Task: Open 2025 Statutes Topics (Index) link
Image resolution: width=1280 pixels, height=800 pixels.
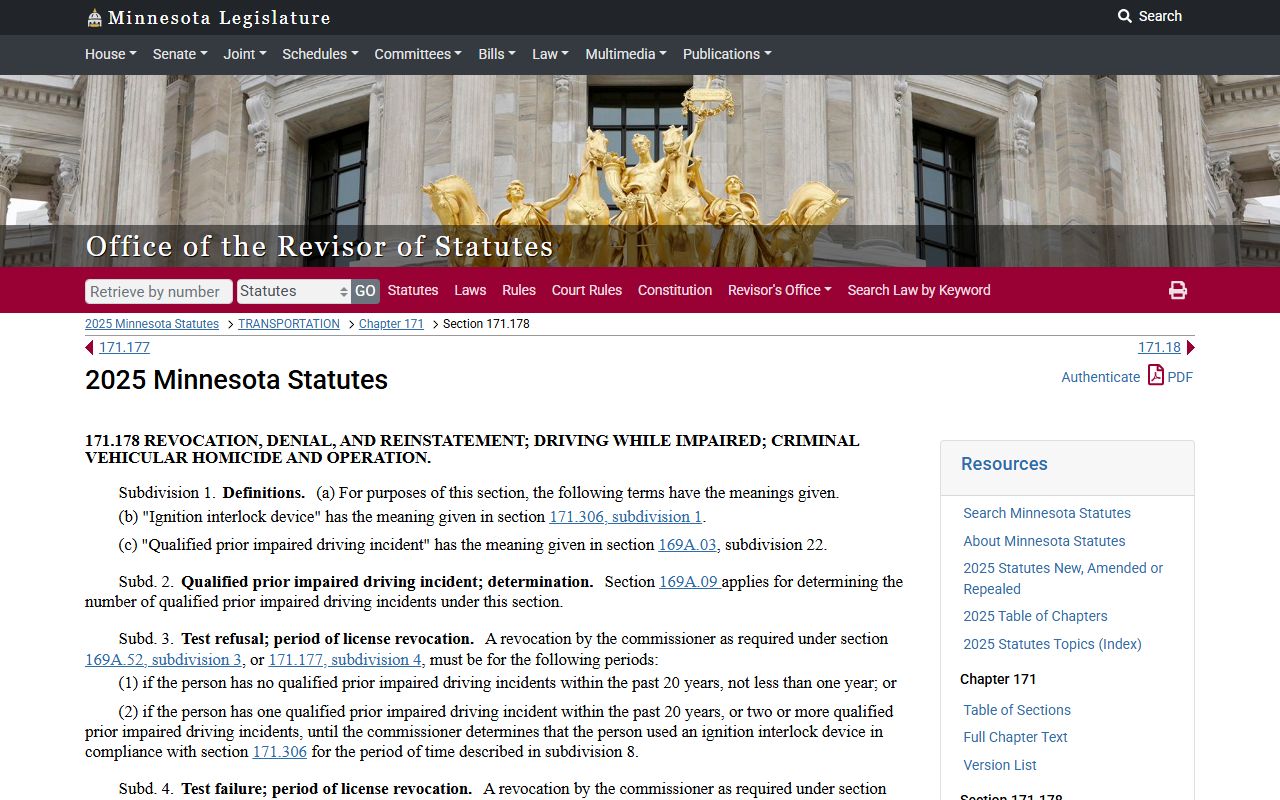Action: [x=1052, y=644]
